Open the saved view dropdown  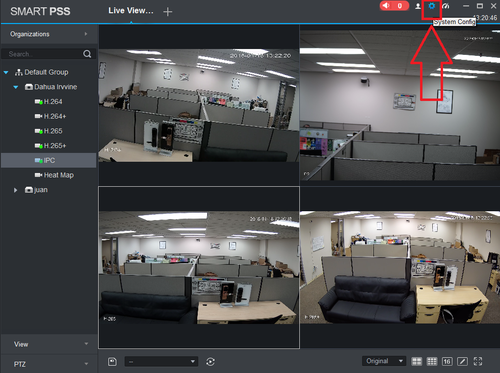click(x=161, y=361)
